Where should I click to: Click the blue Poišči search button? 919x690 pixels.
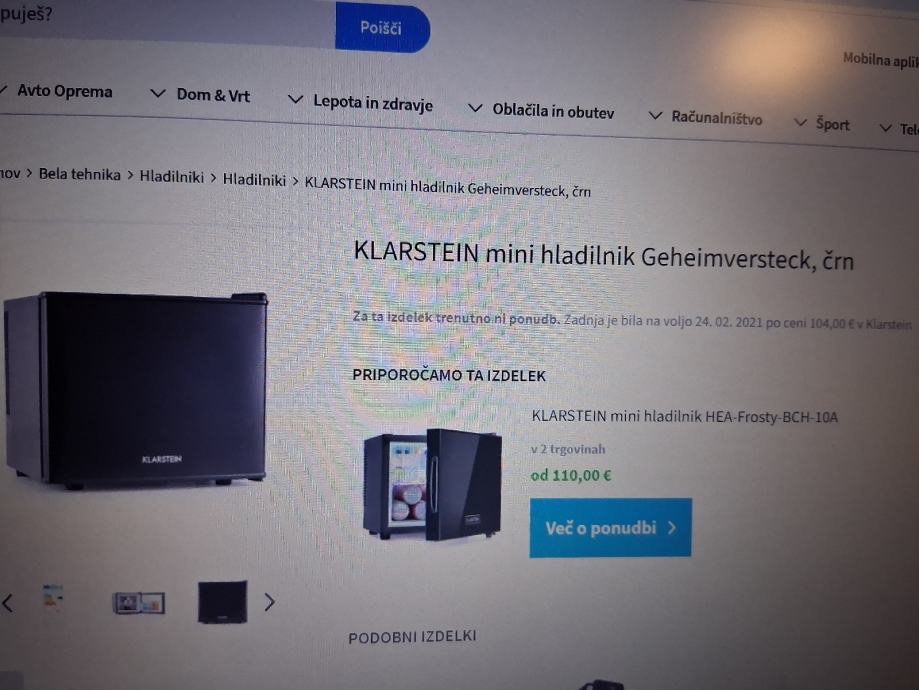click(x=382, y=27)
